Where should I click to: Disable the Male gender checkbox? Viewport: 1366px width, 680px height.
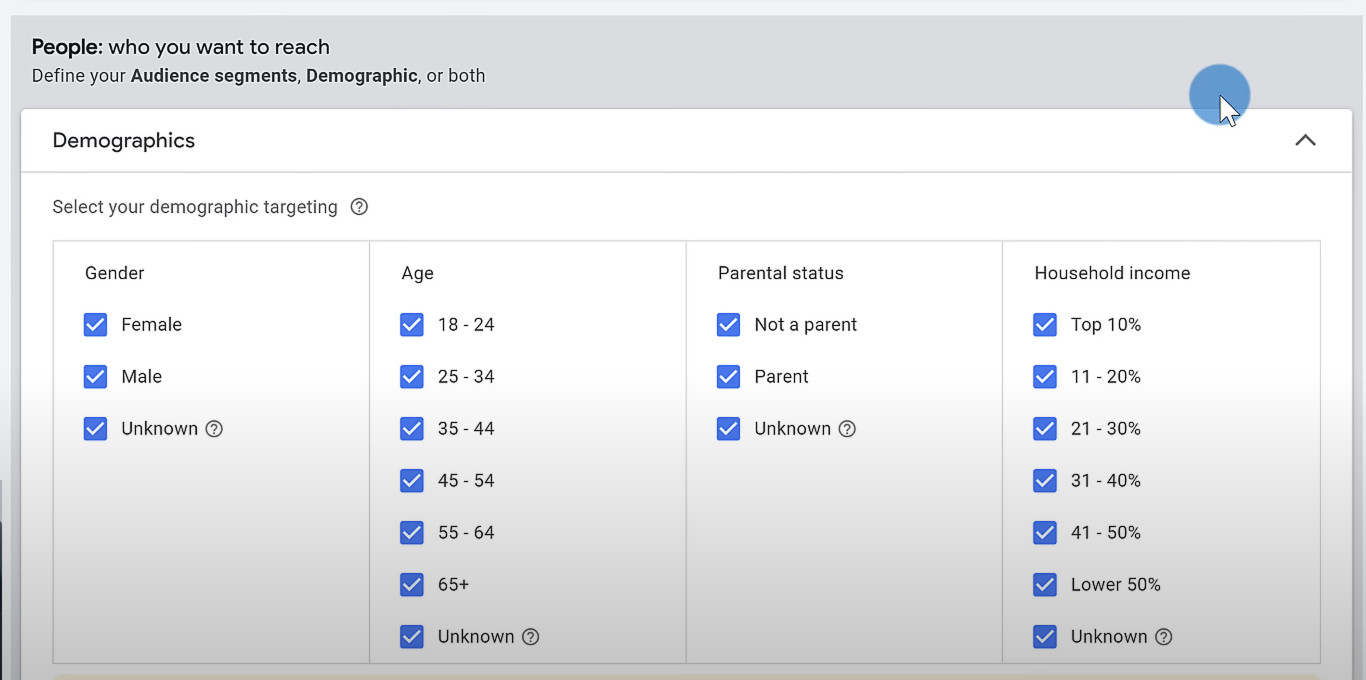[x=95, y=376]
